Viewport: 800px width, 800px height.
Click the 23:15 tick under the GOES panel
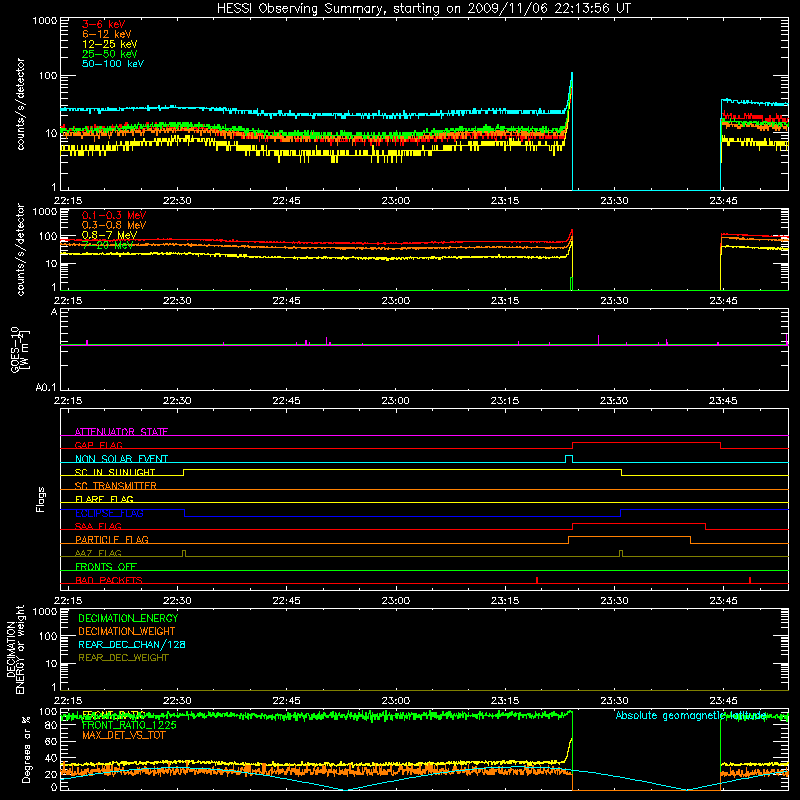505,401
